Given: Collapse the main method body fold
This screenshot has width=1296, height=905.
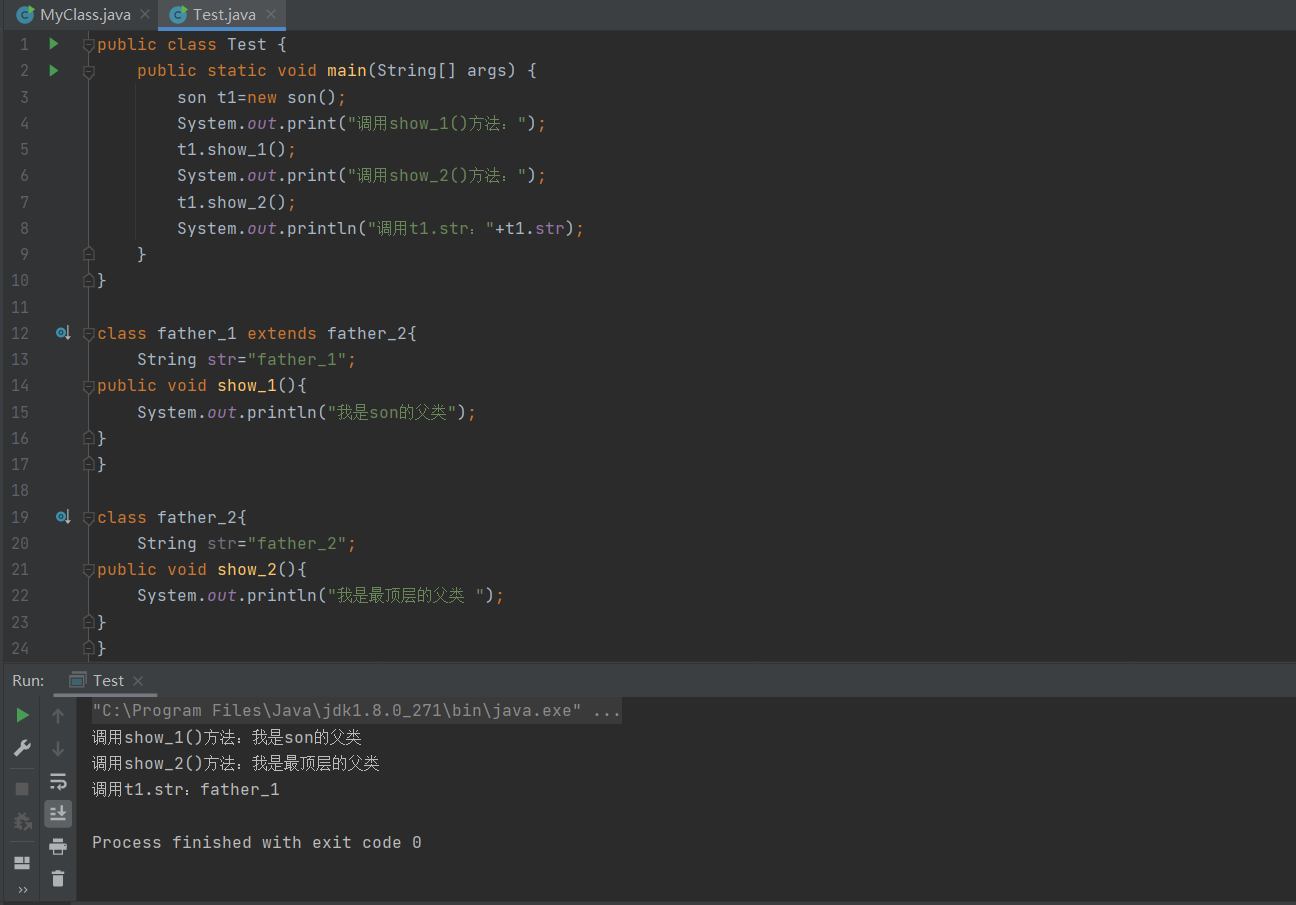Looking at the screenshot, I should pyautogui.click(x=88, y=71).
